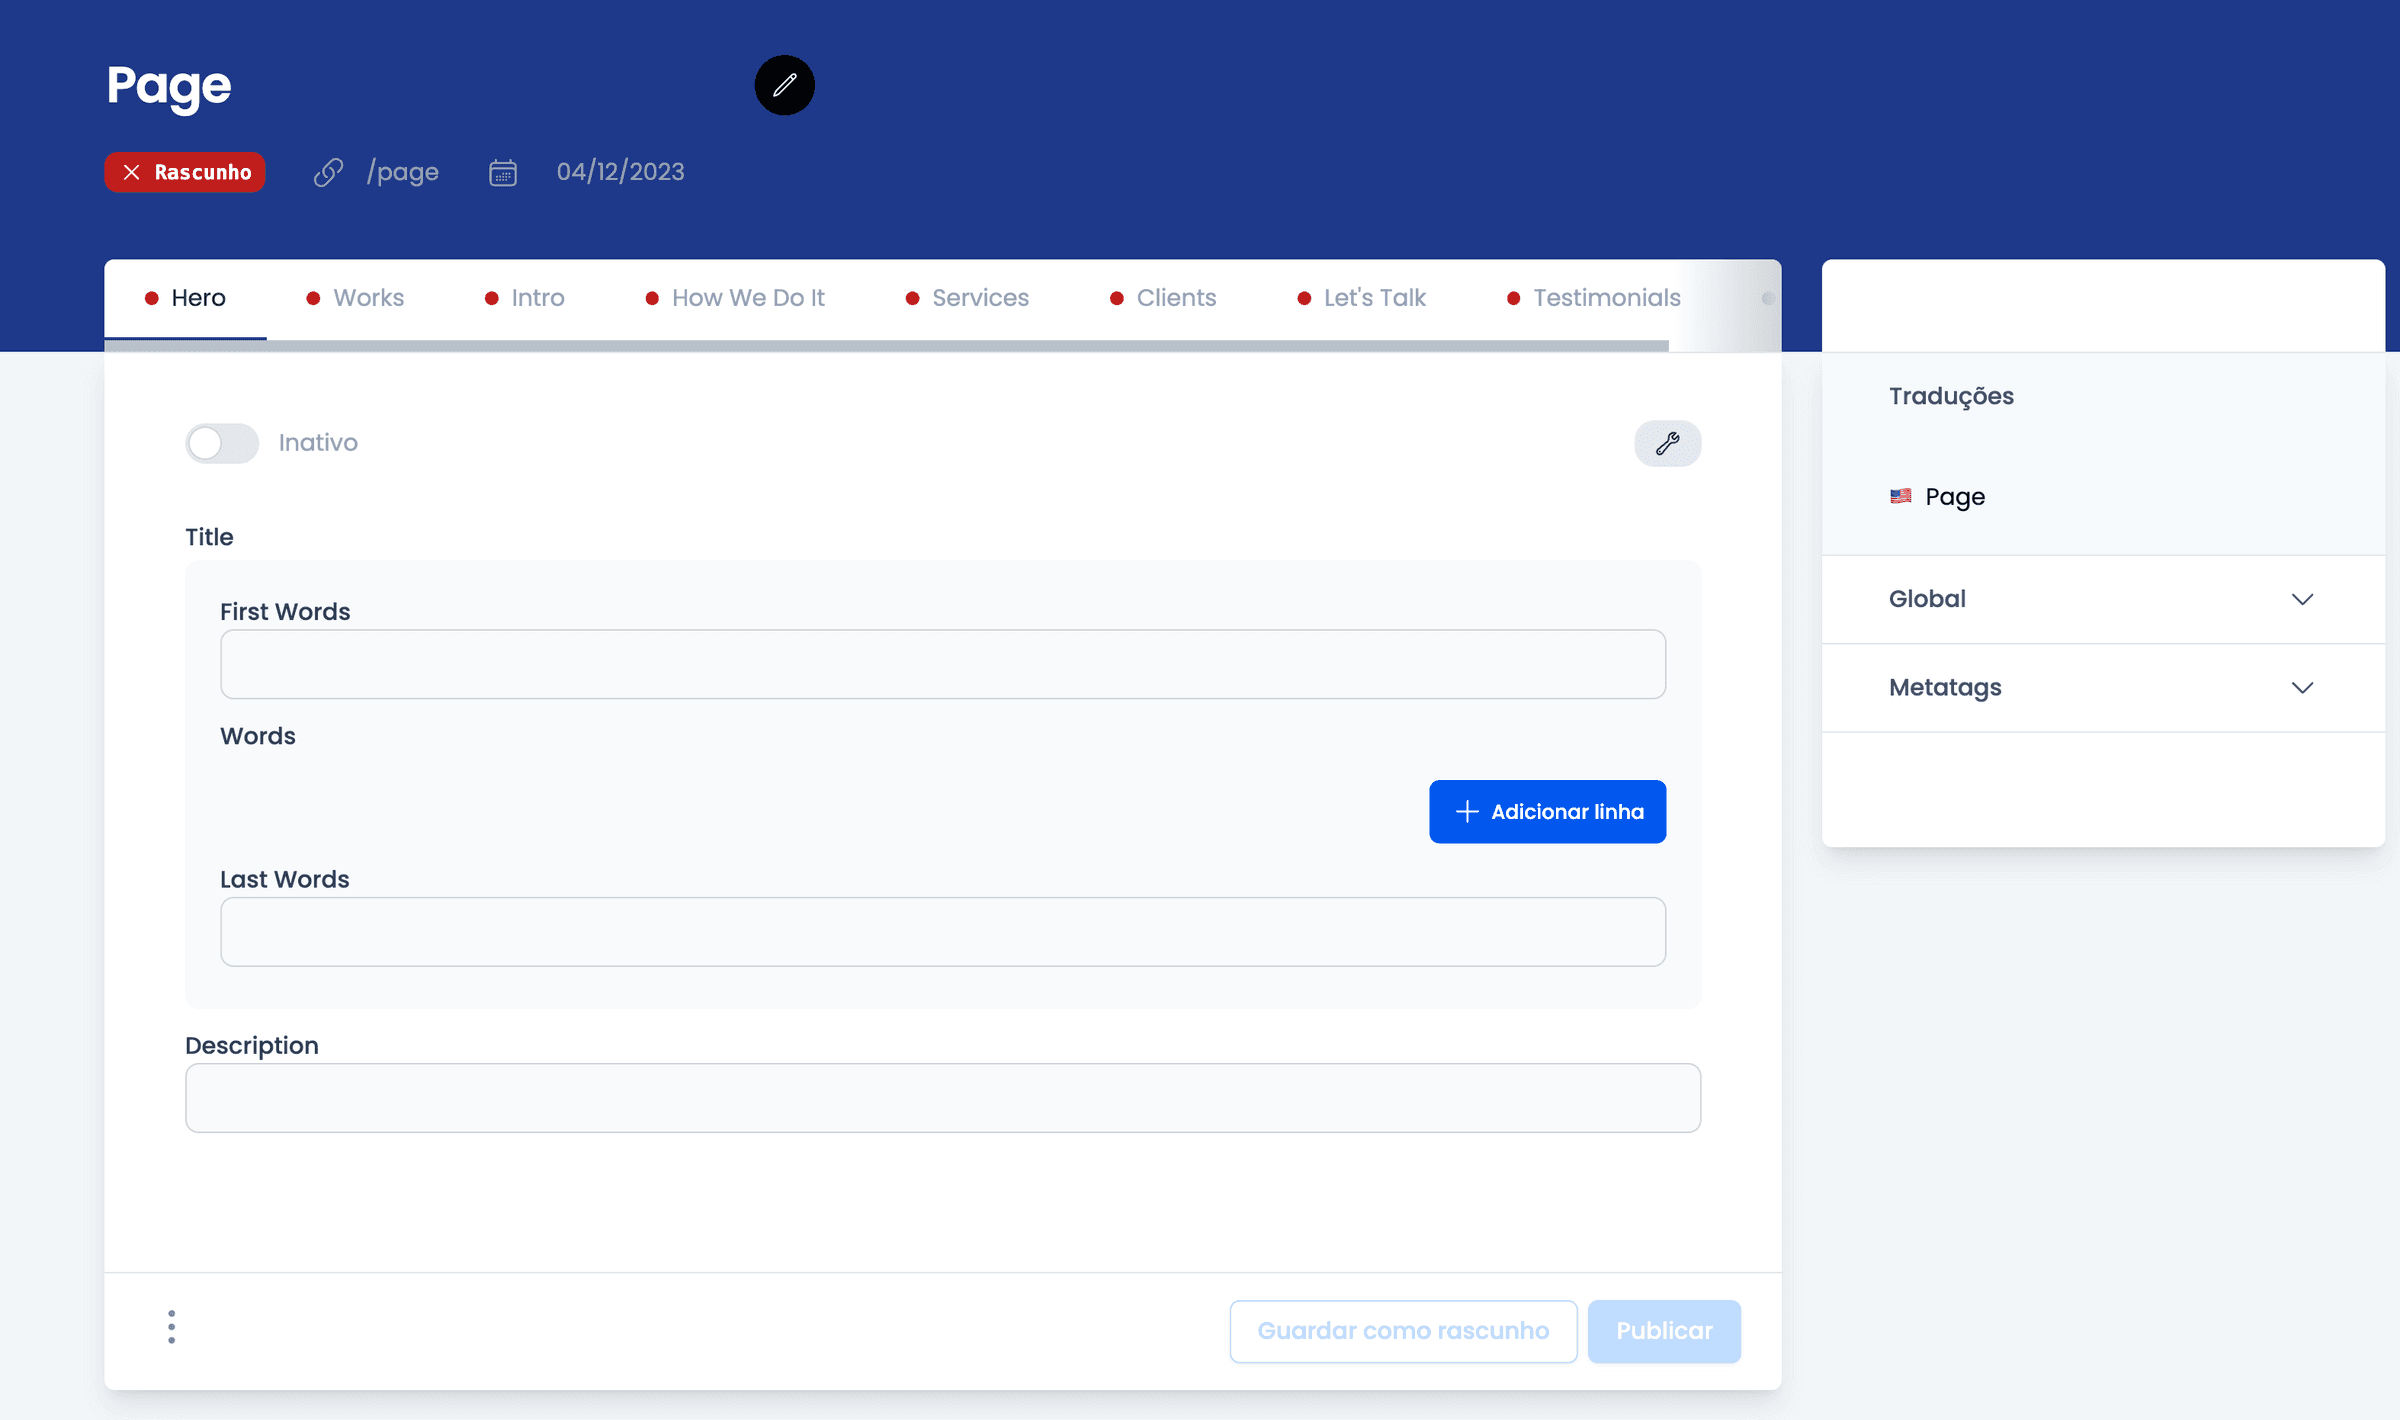
Task: Focus the Description text field
Action: pos(942,1098)
